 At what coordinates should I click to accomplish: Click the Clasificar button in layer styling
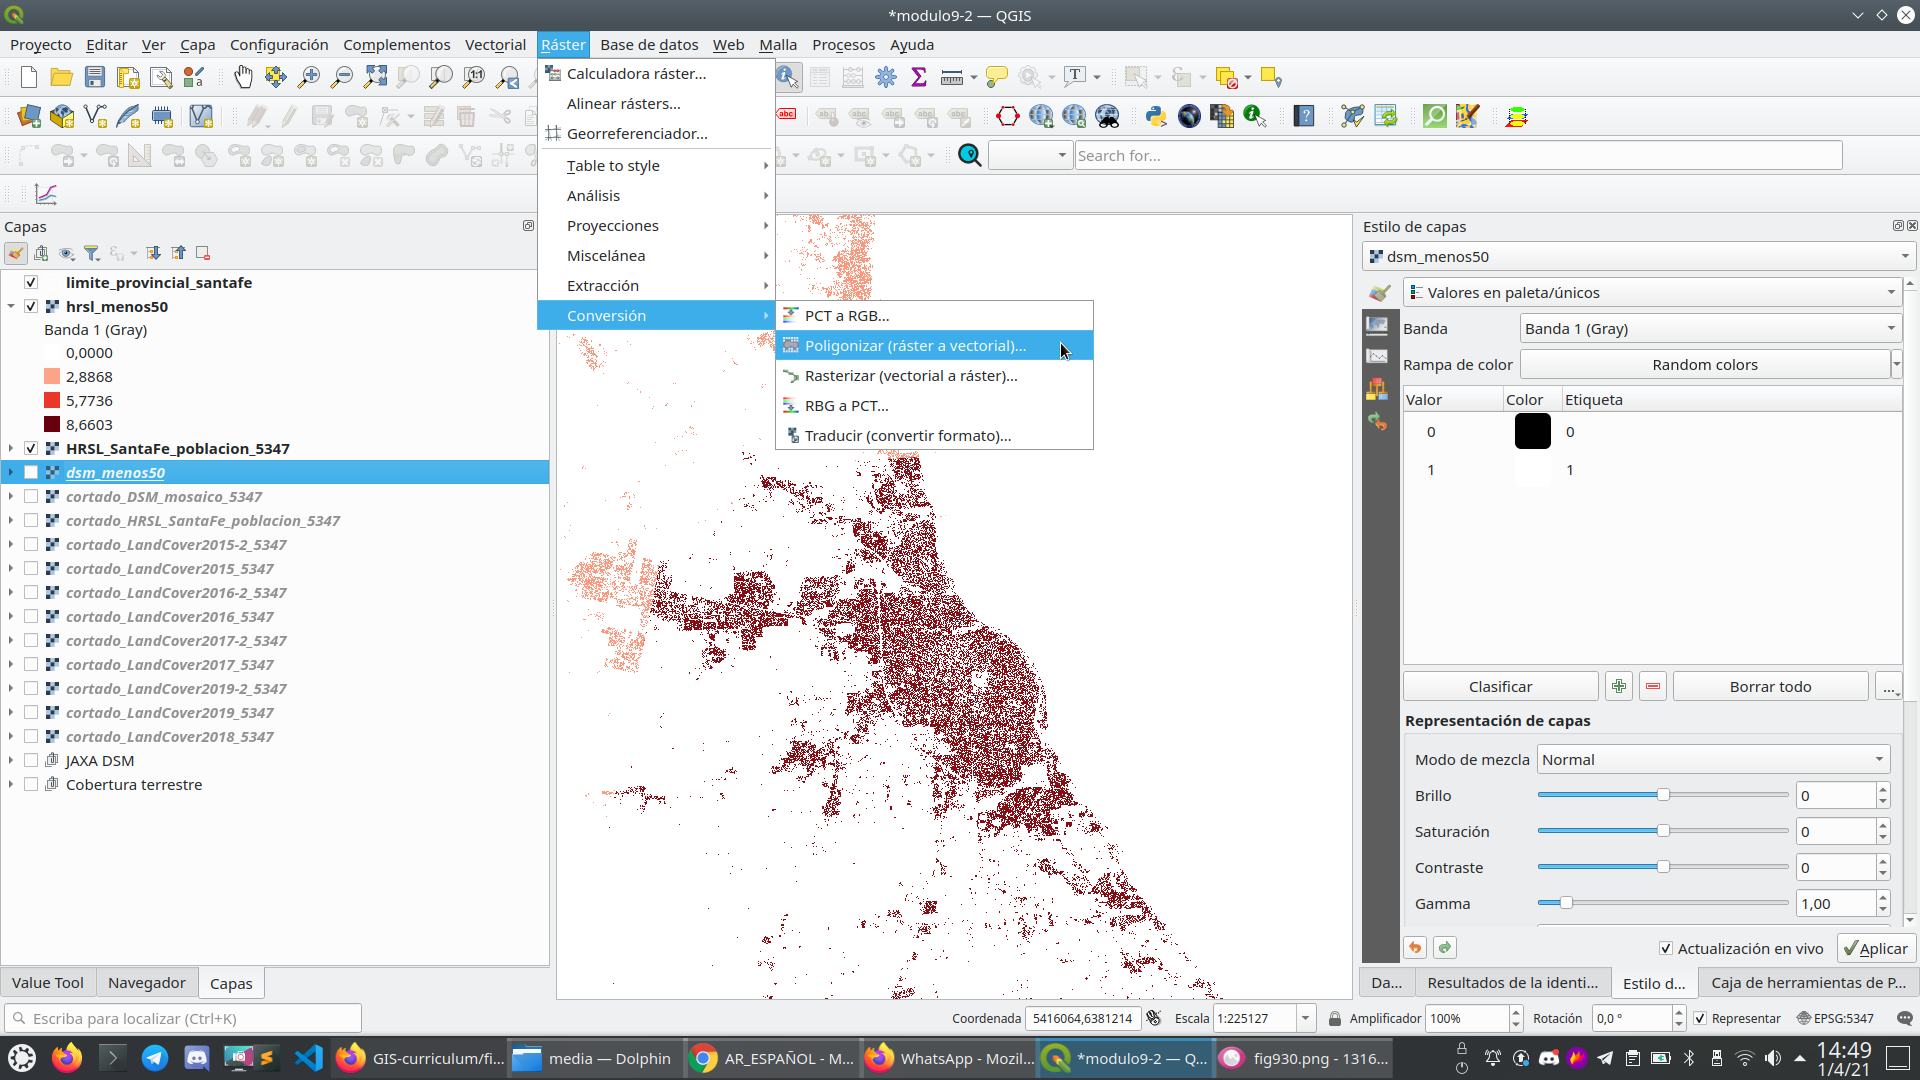1501,686
